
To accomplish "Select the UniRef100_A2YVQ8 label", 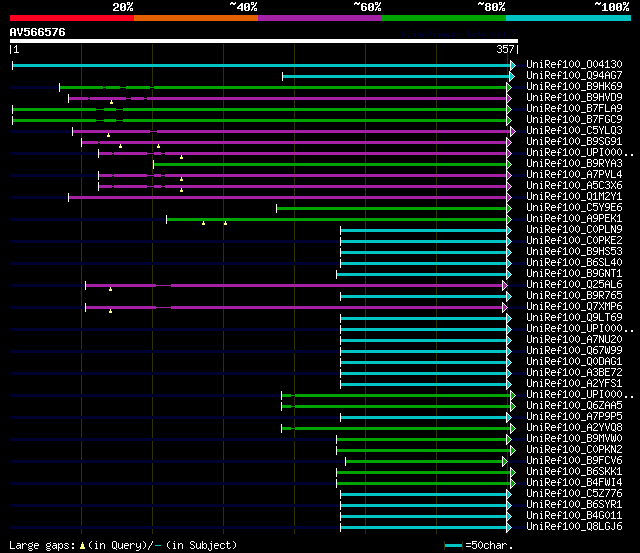I will click(x=574, y=428).
